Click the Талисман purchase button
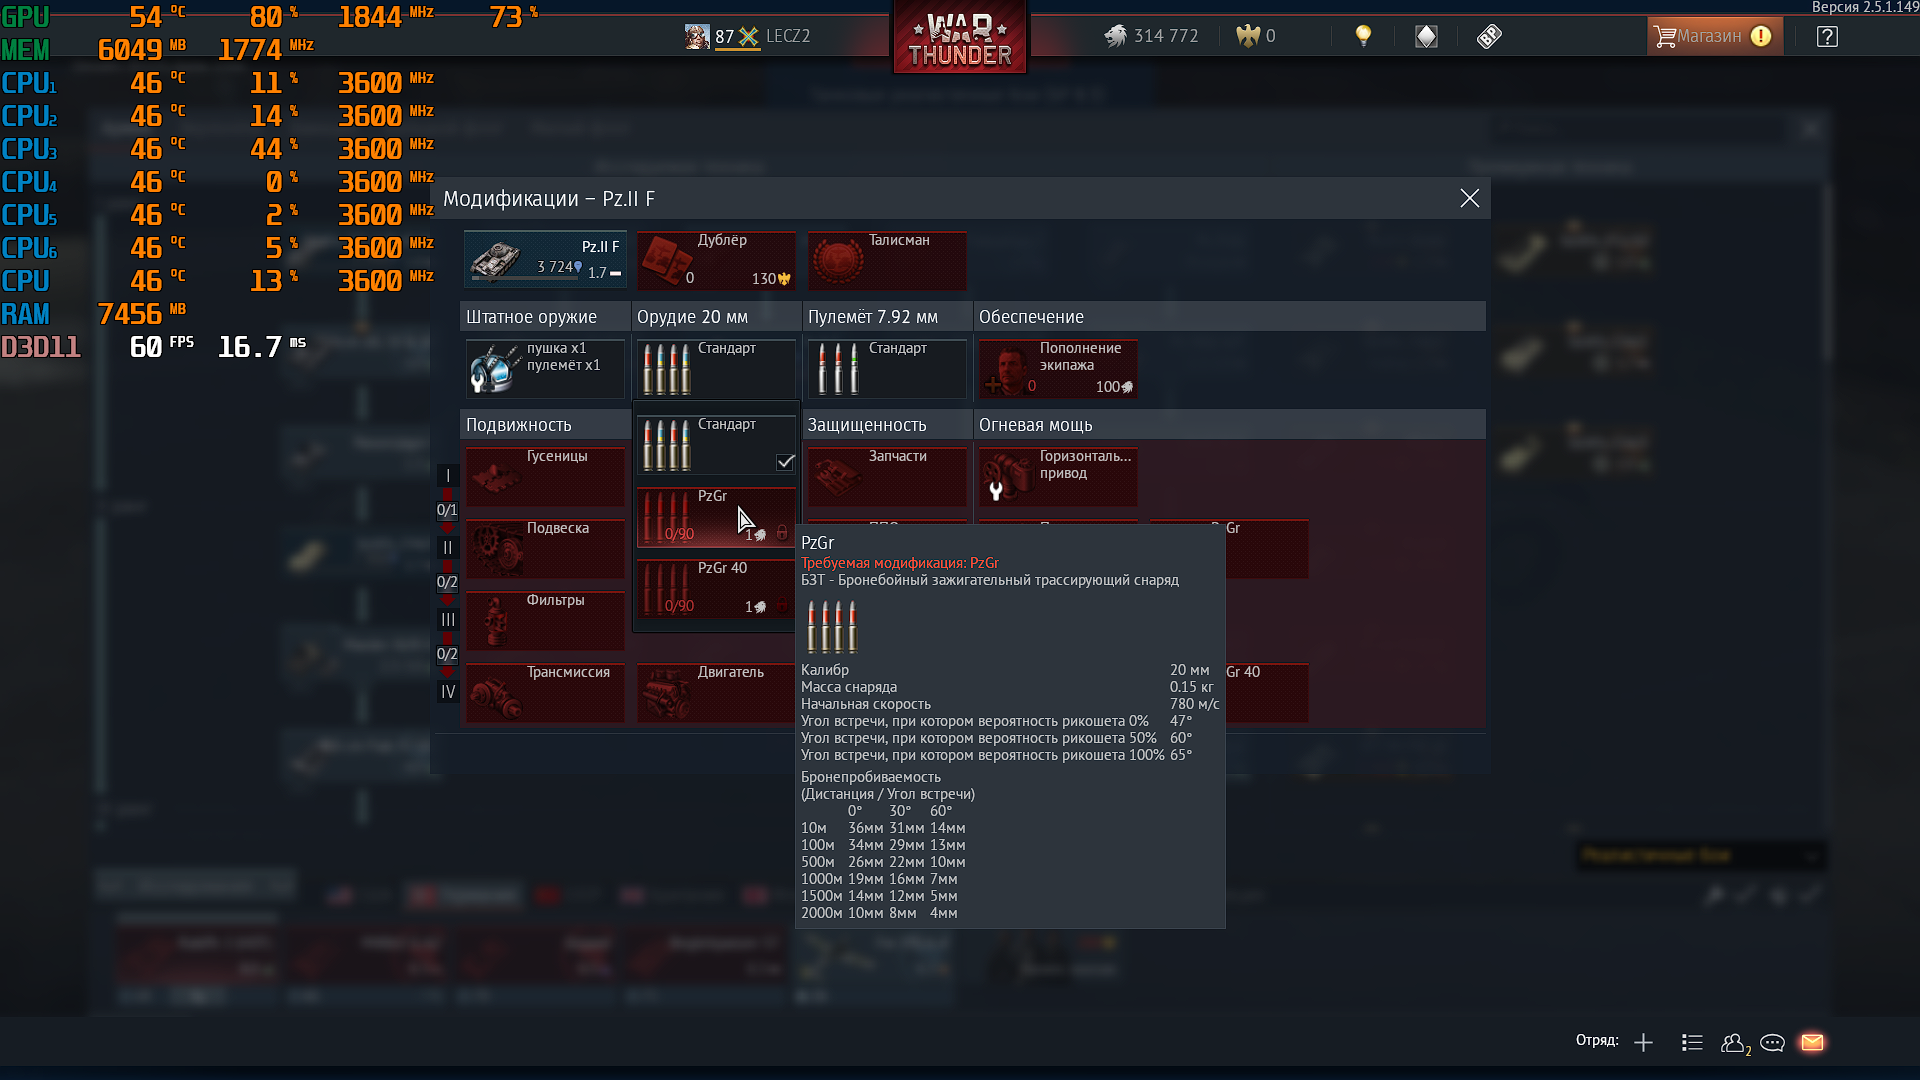Viewport: 1920px width, 1080px height. point(887,260)
